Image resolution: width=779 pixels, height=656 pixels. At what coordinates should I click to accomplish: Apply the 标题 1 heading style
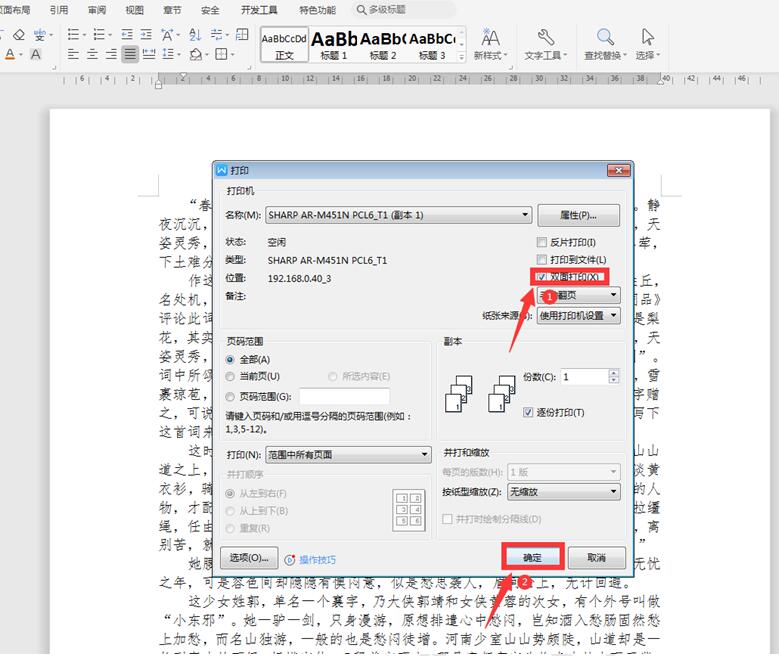click(333, 43)
